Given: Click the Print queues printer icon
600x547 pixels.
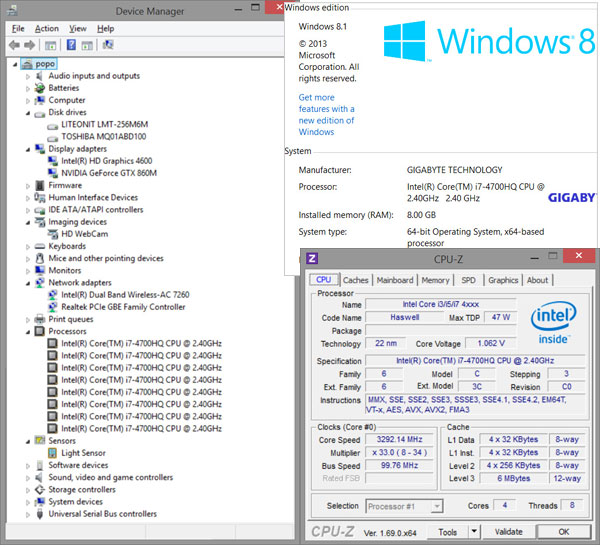Looking at the screenshot, I should 40,319.
